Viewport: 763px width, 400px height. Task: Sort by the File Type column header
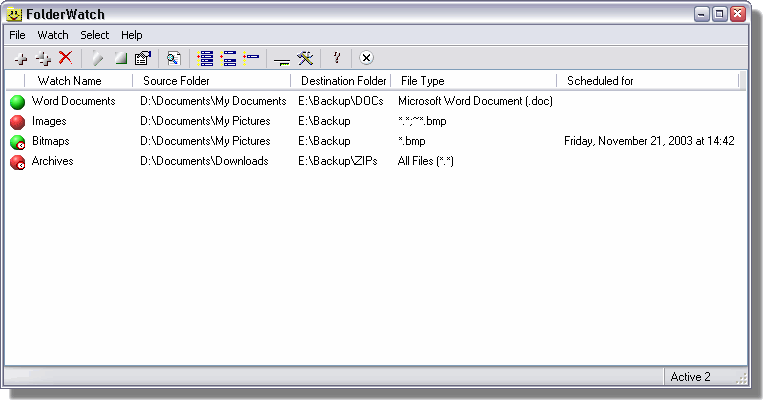(x=422, y=81)
